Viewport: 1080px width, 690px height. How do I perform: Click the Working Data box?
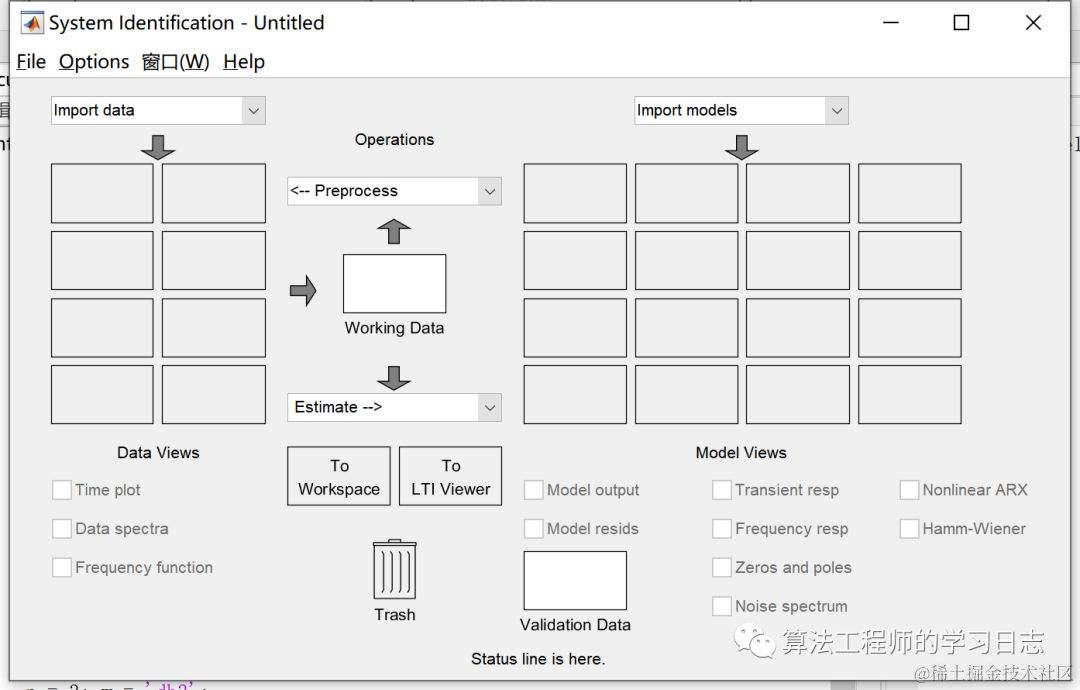(395, 284)
